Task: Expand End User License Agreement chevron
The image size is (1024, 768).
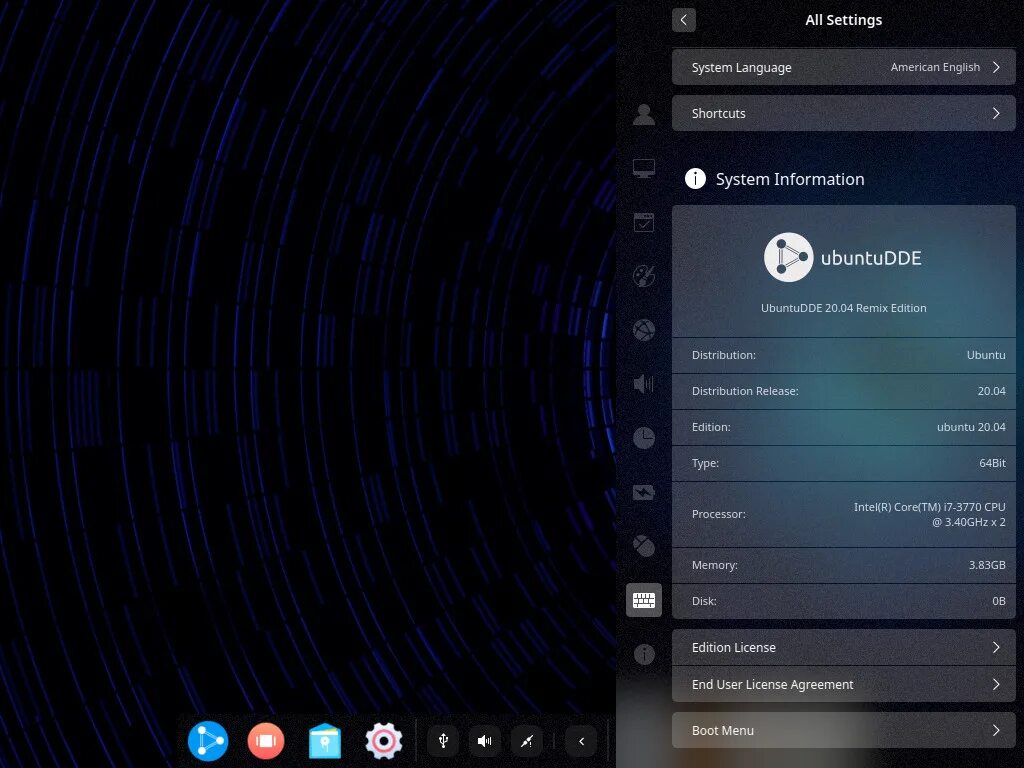Action: [996, 684]
